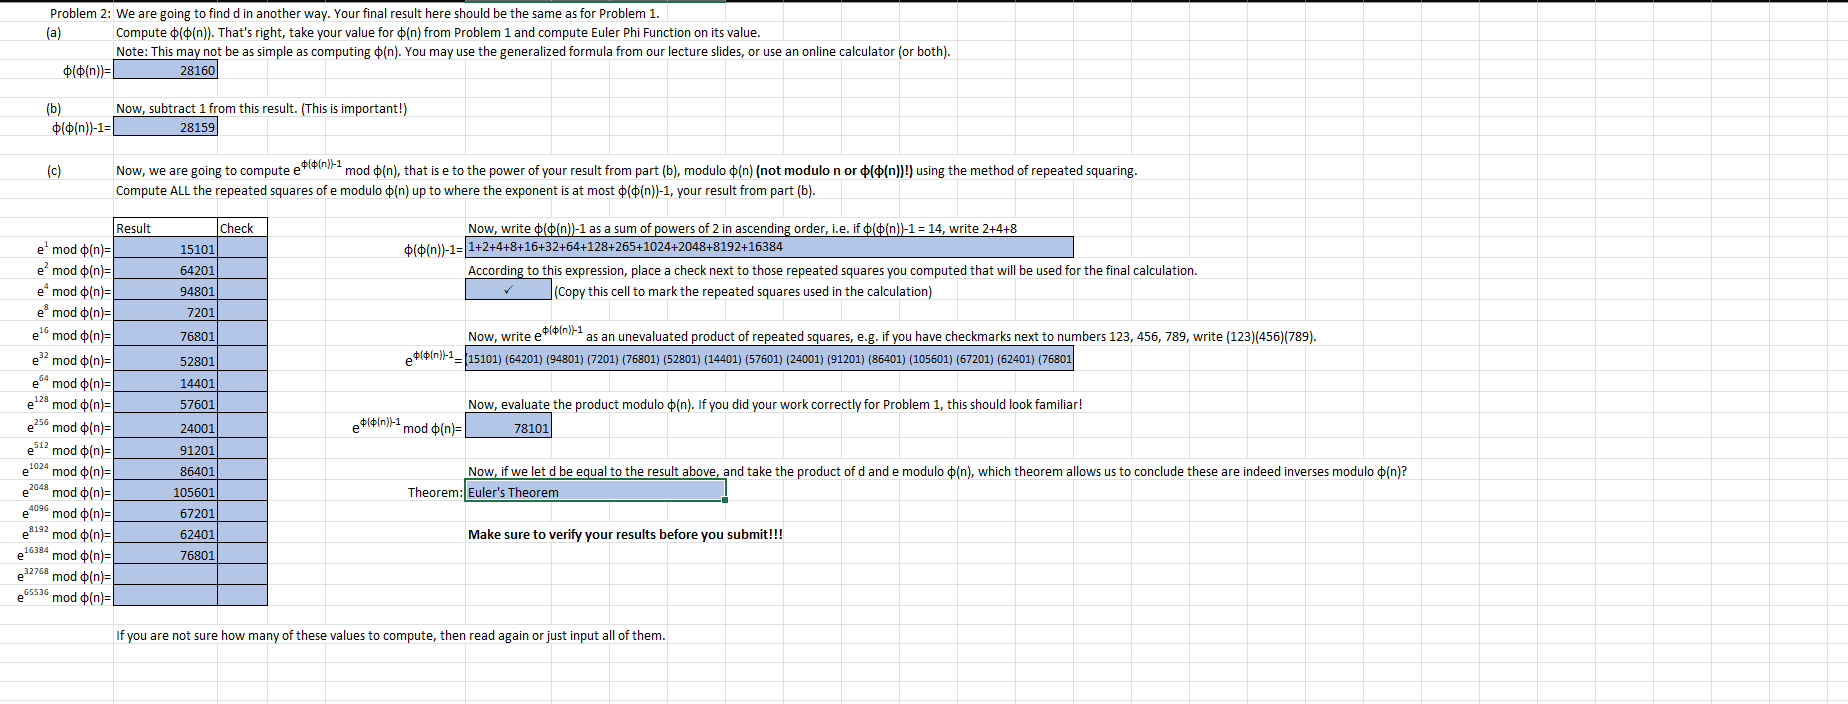
Task: Select the result cell showing 86401
Action: coord(165,471)
